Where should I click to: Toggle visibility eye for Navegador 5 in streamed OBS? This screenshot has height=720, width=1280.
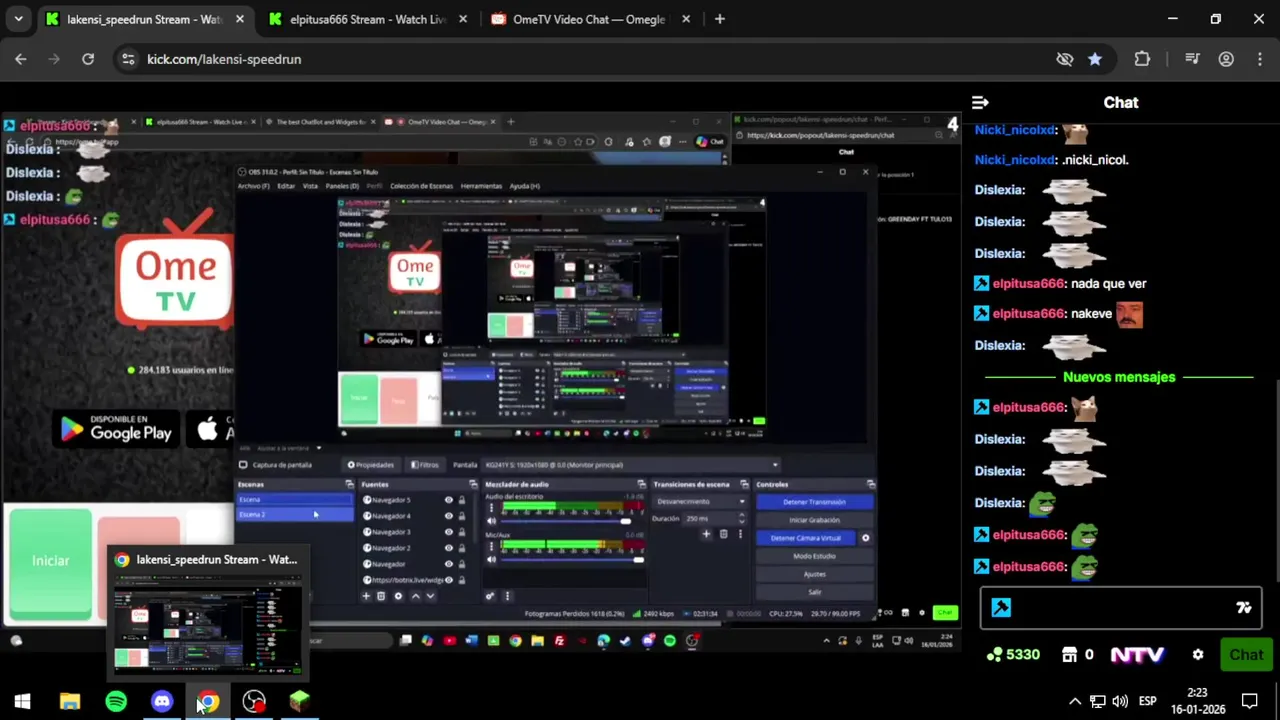pos(448,500)
